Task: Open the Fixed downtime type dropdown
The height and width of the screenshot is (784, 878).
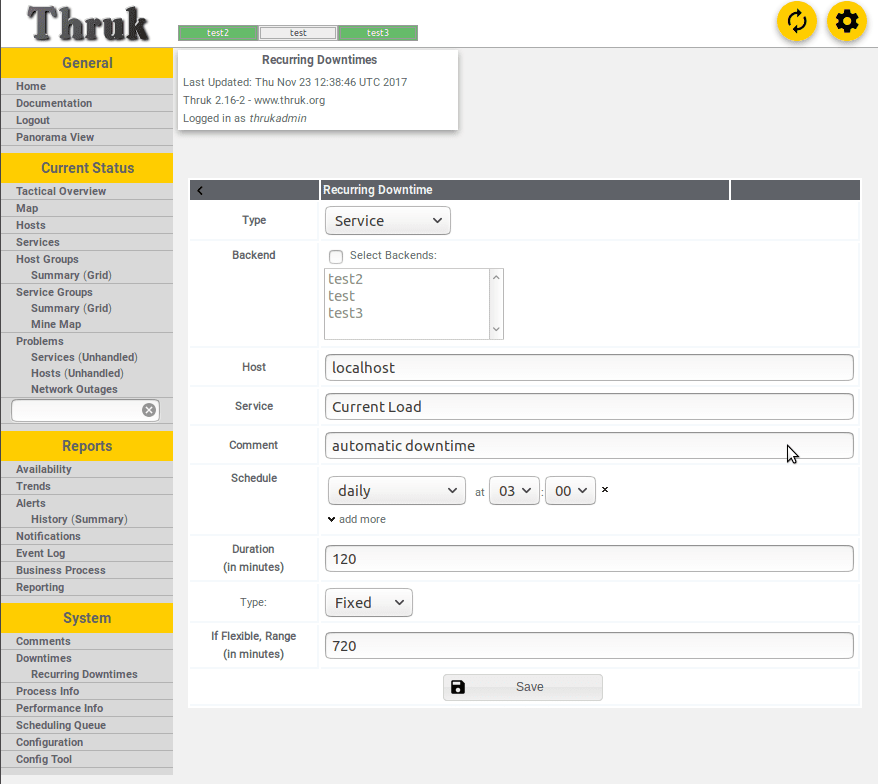Action: click(368, 603)
